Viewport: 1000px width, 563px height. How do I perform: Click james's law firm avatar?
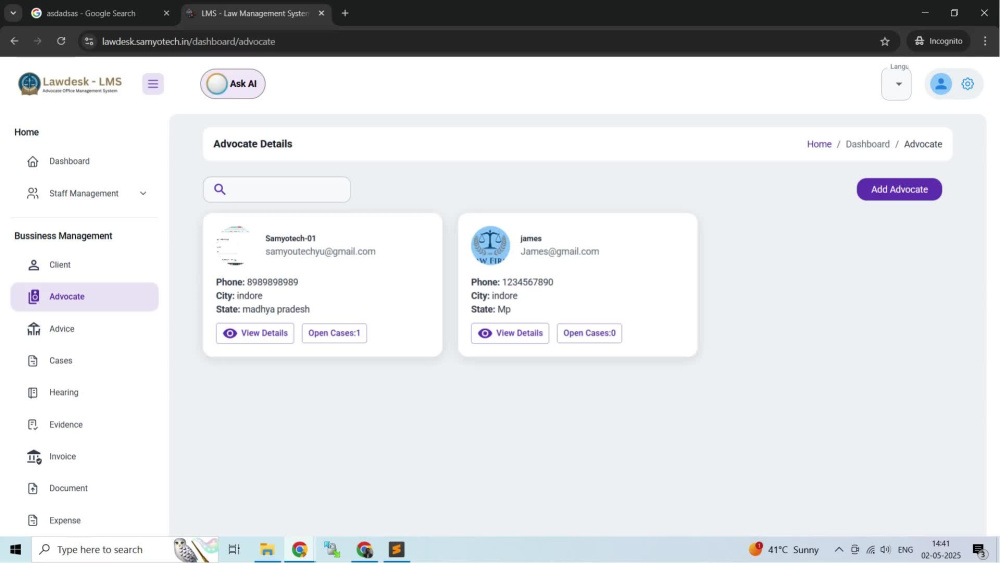(x=490, y=245)
